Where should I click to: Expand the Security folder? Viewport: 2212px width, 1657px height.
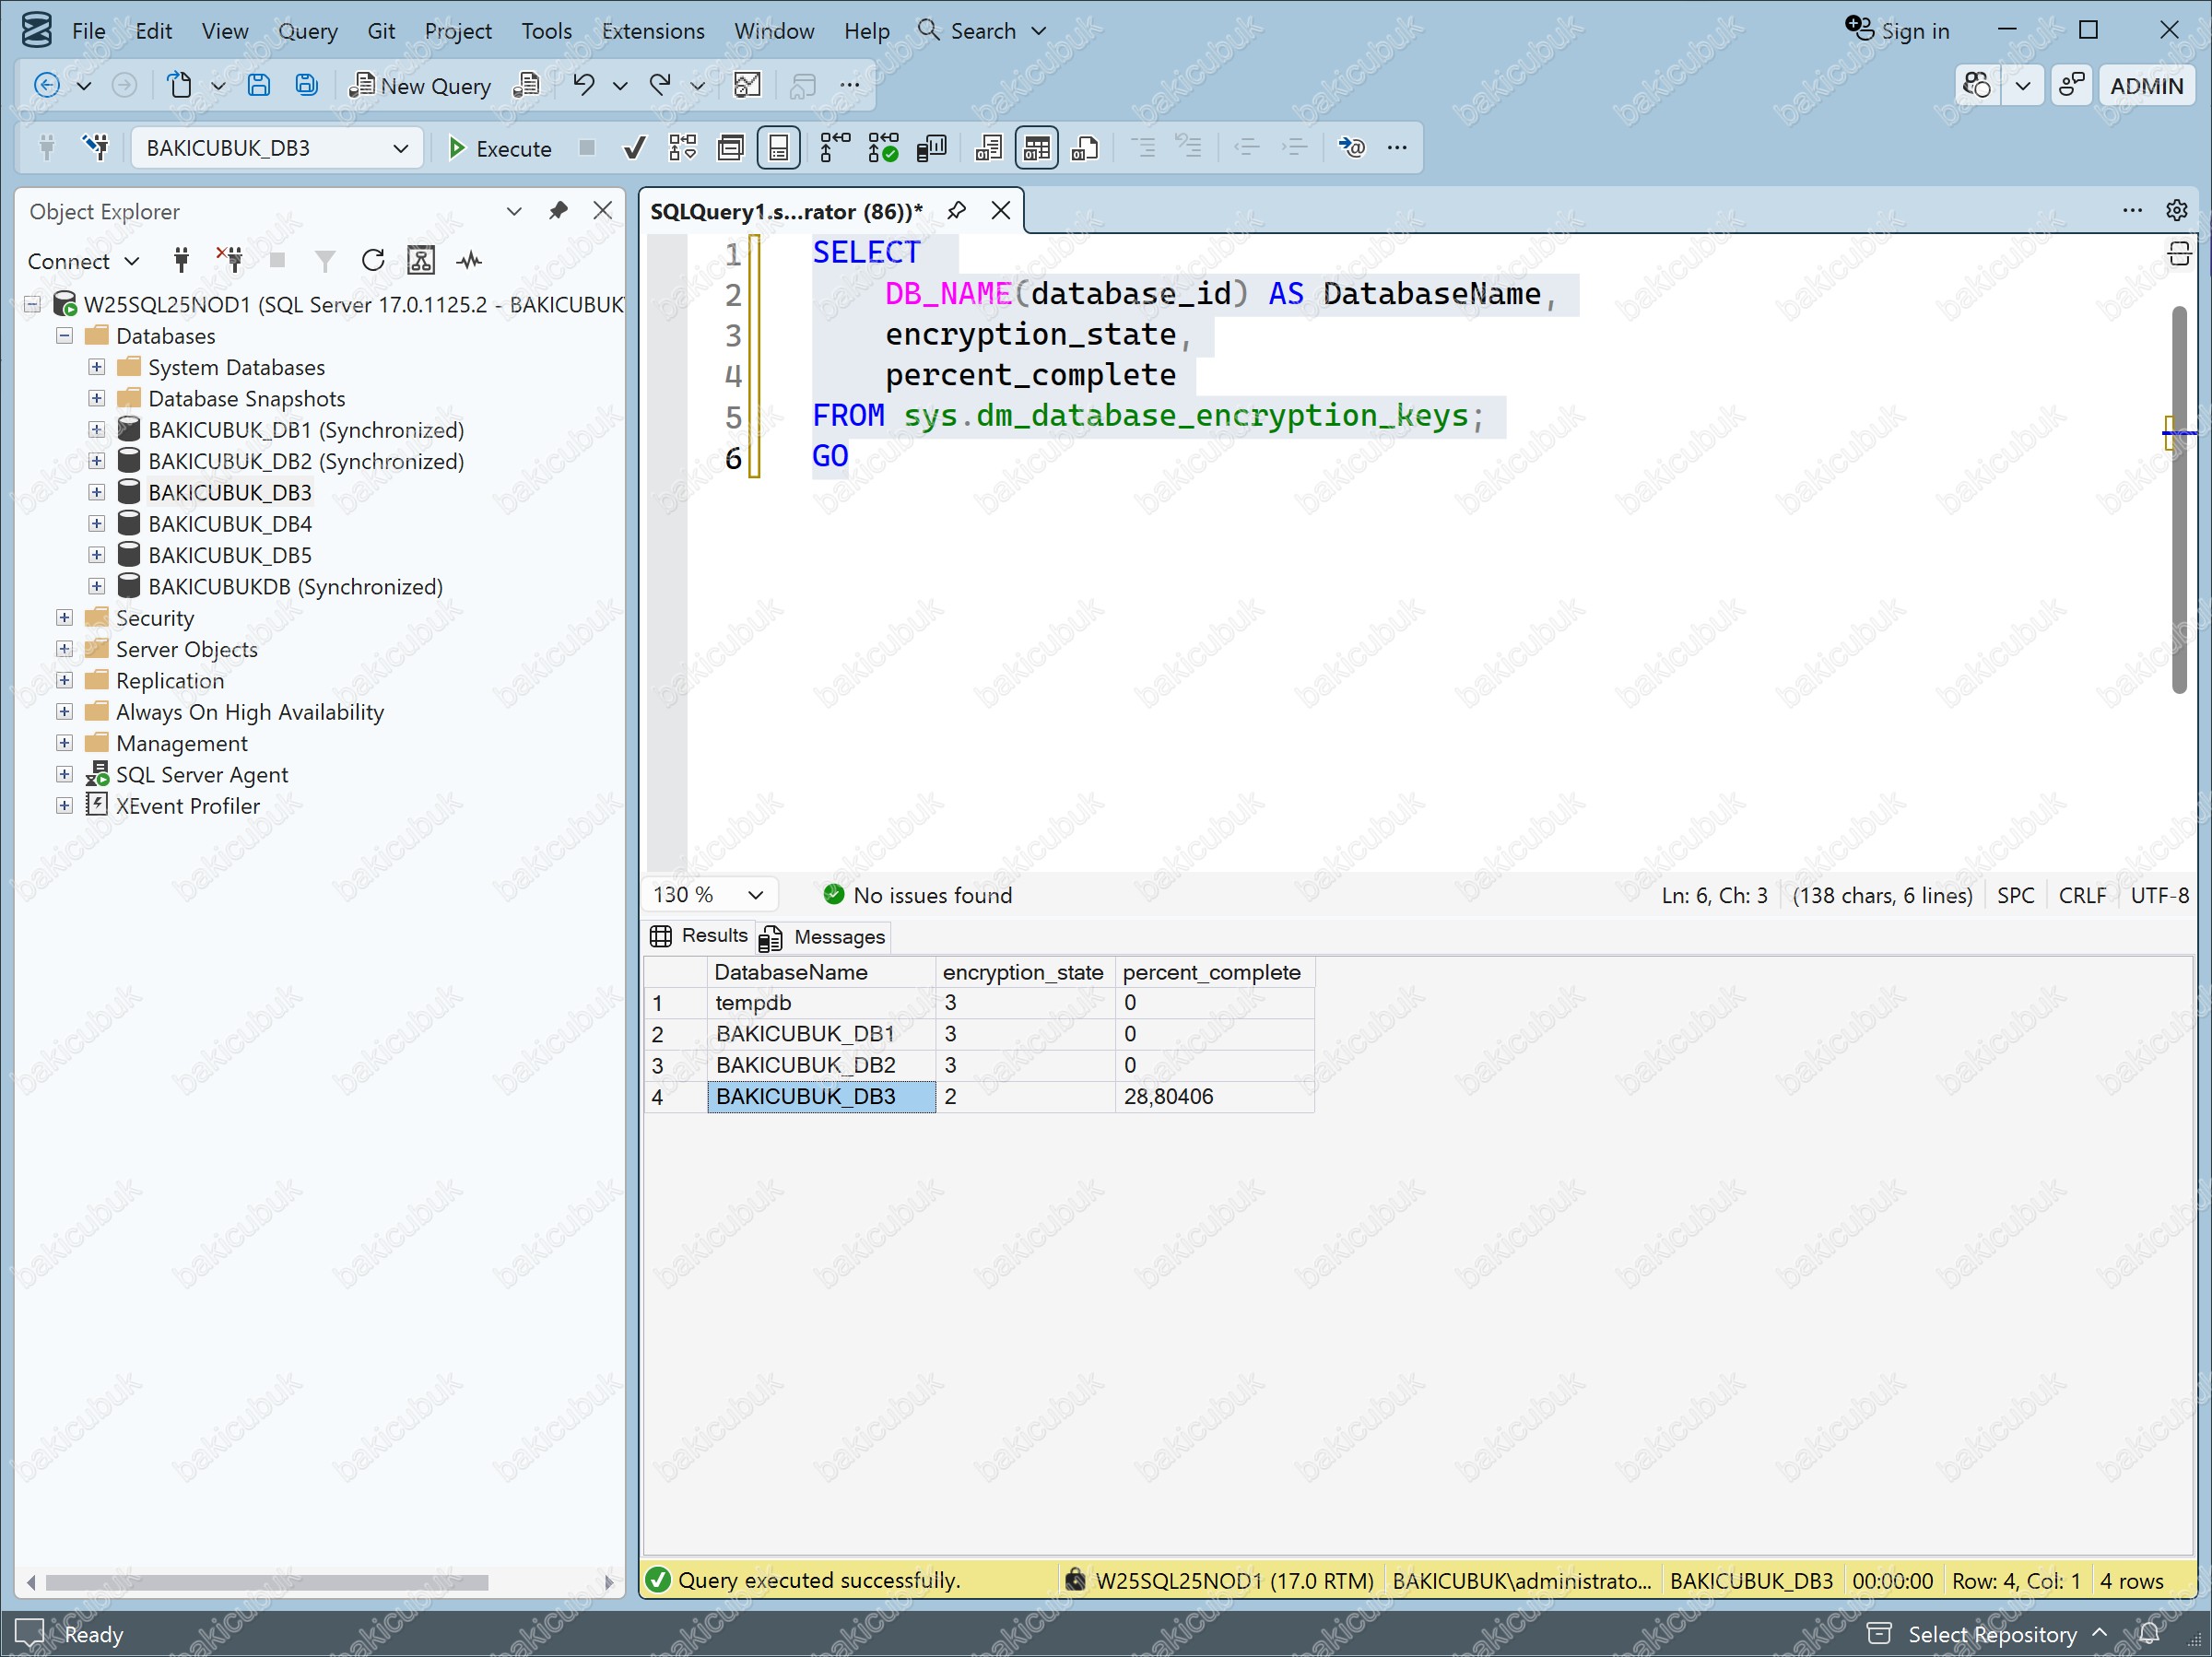point(64,617)
